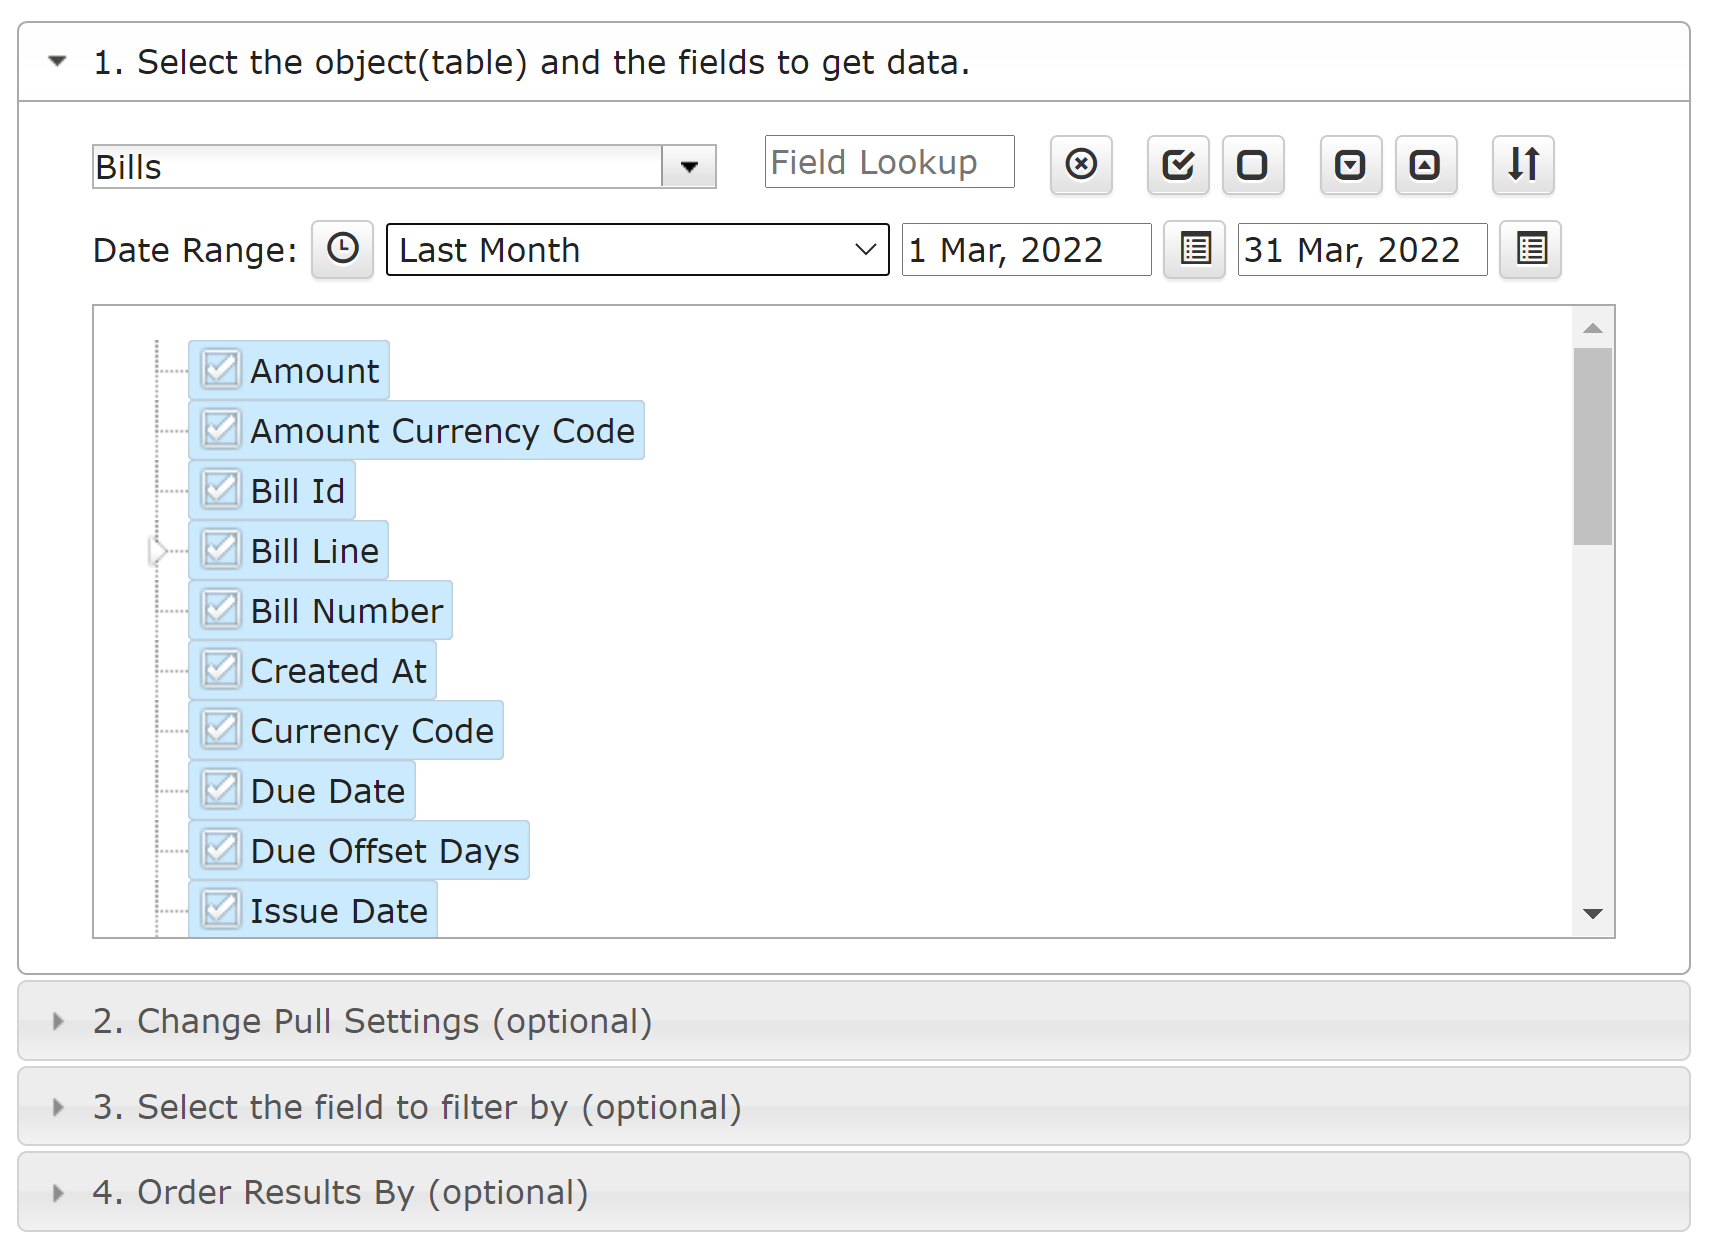Toggle the Bill Number checkbox
Viewport: 1710px width, 1234px height.
(220, 609)
